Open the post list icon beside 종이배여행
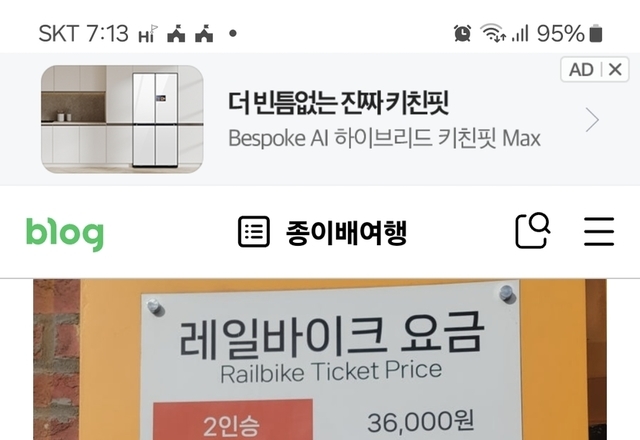 point(254,232)
